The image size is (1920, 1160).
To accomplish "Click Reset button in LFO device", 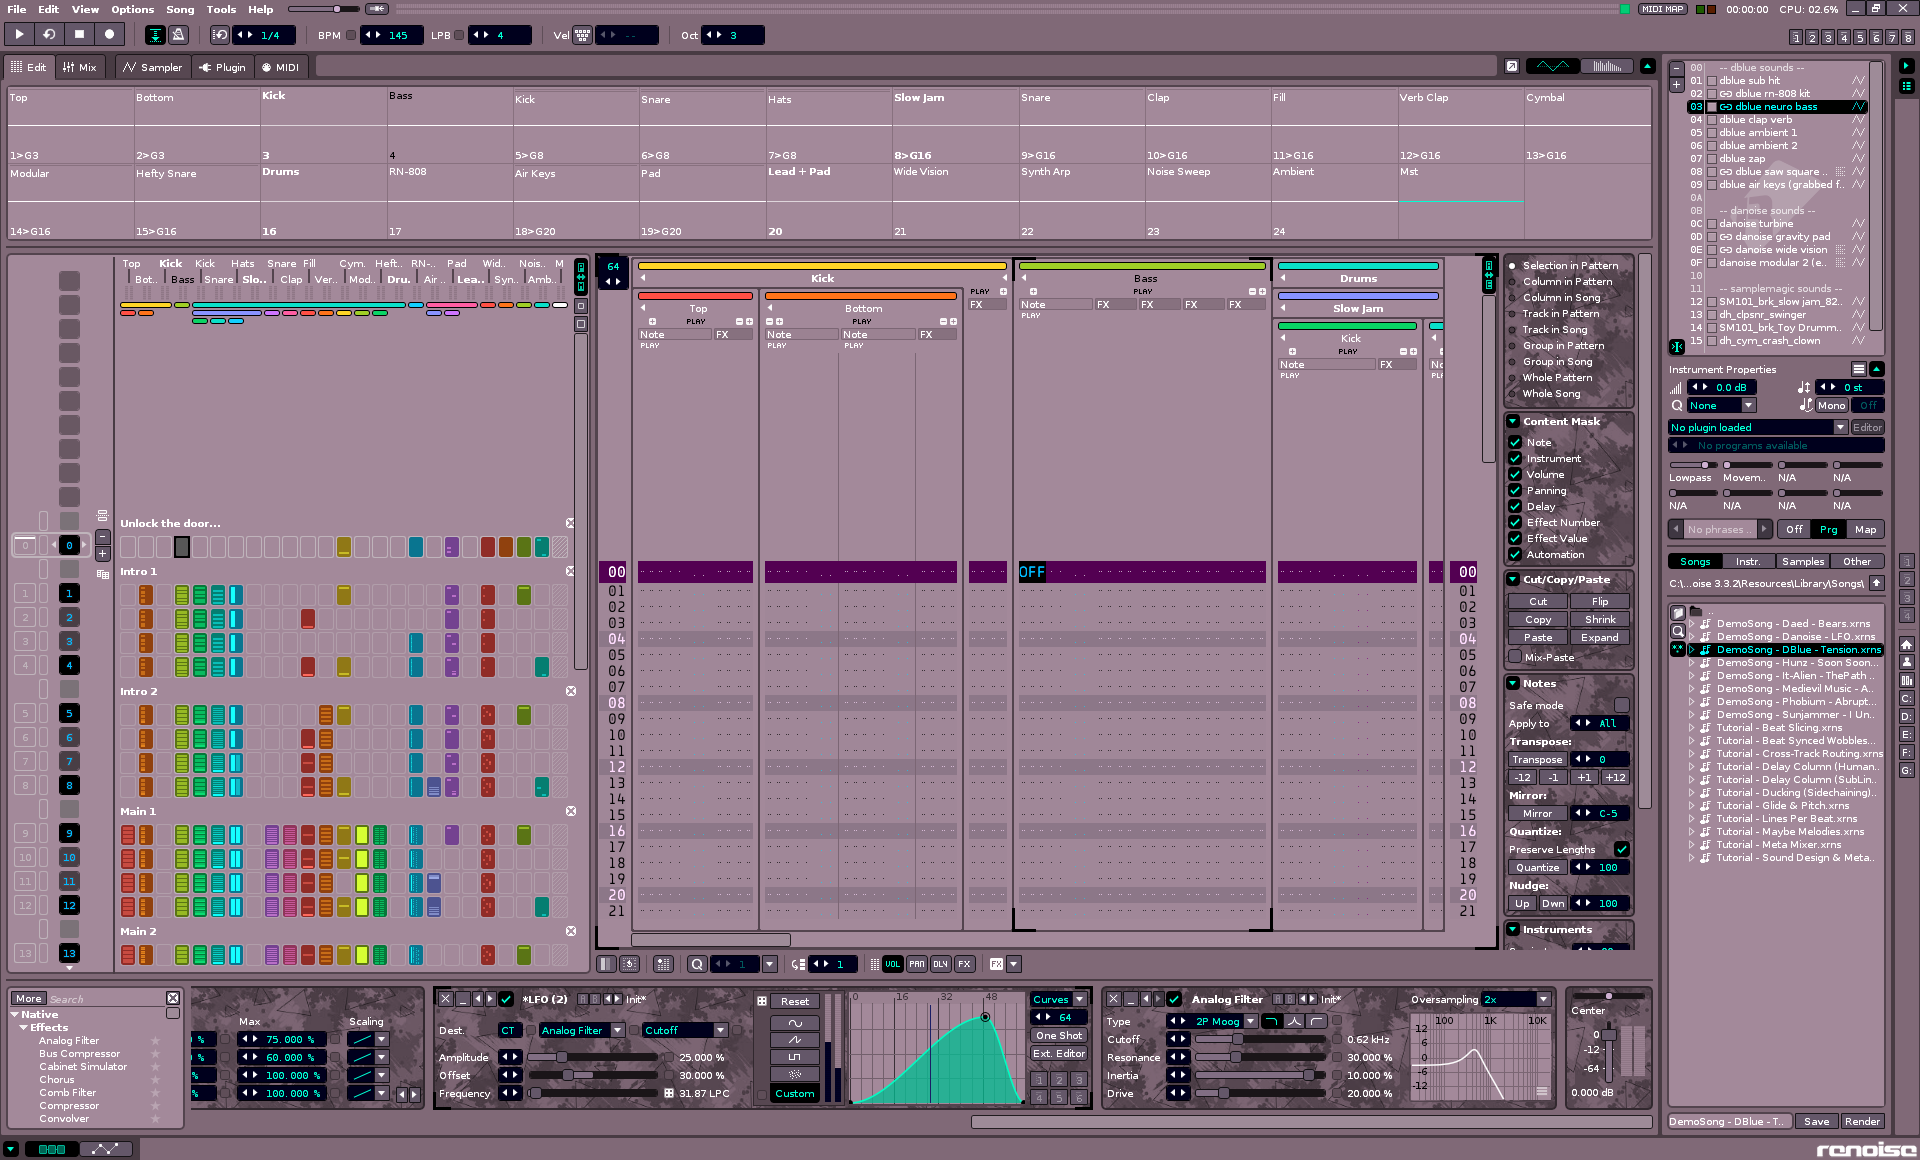I will click(795, 1001).
